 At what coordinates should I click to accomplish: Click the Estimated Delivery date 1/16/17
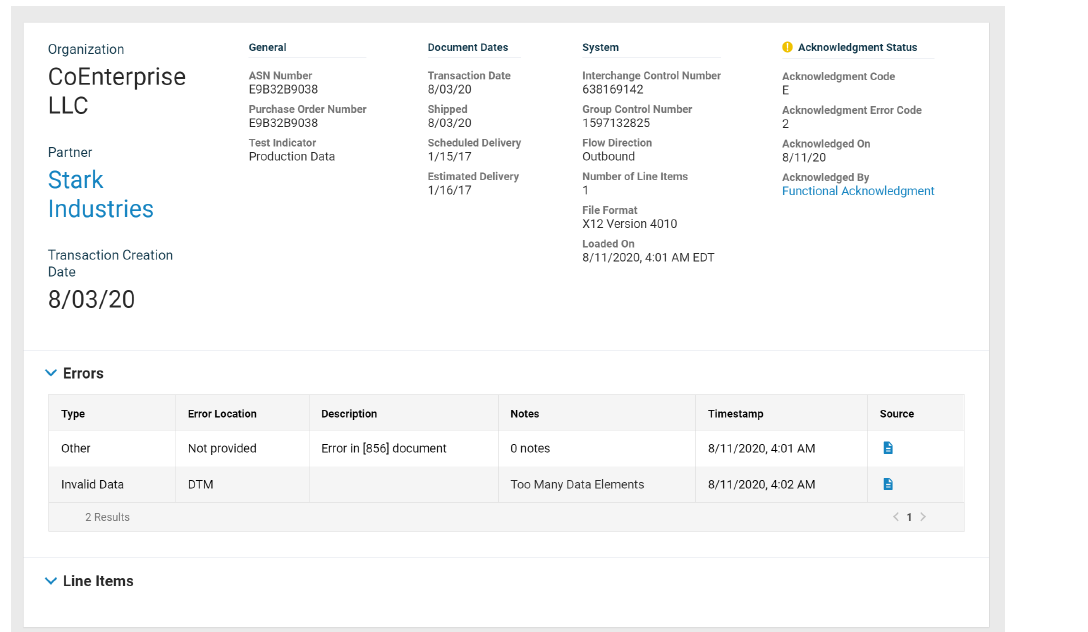(x=450, y=190)
